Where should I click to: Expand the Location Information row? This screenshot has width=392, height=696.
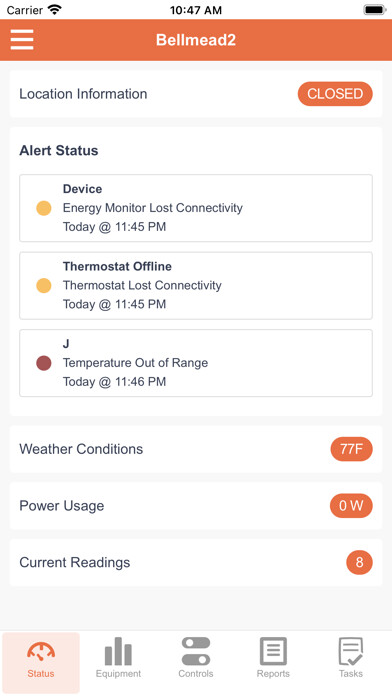tap(196, 94)
